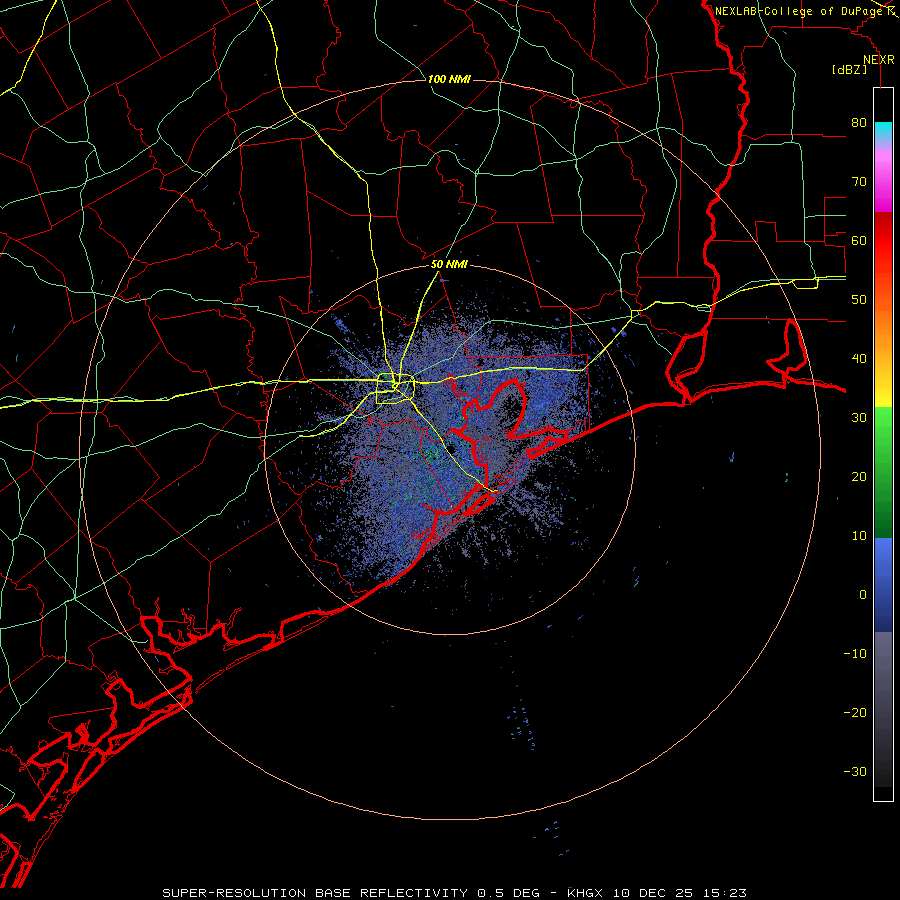Click the 50 NMI range ring label
The image size is (900, 900).
[x=449, y=265]
